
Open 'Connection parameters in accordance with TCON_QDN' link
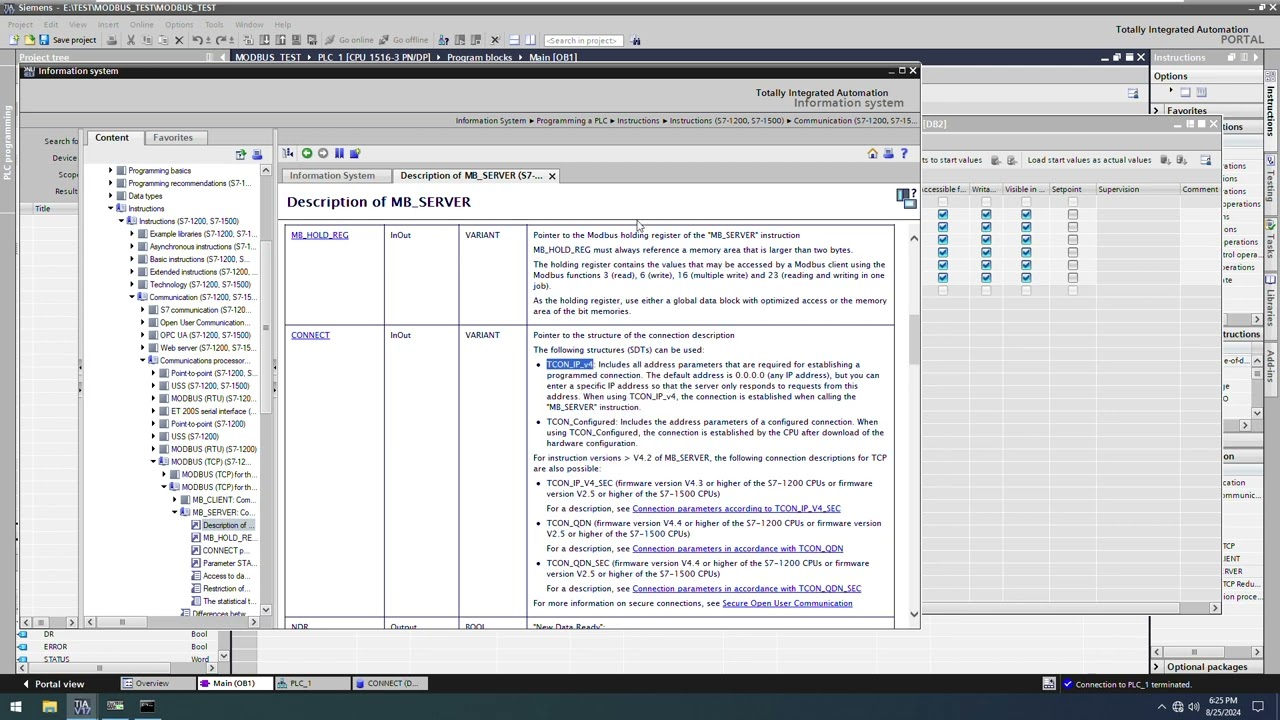click(x=737, y=549)
